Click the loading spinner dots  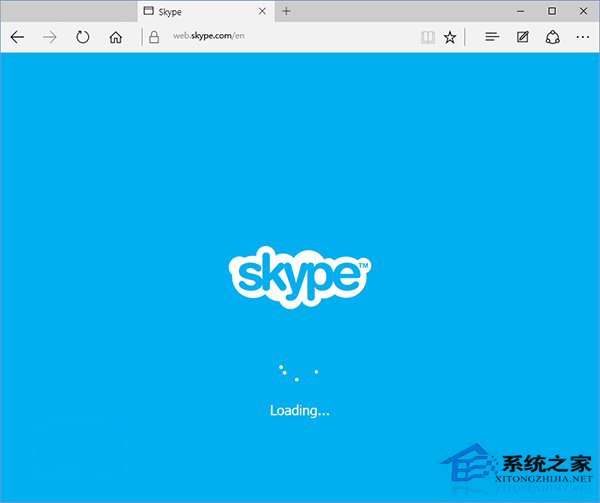297,372
